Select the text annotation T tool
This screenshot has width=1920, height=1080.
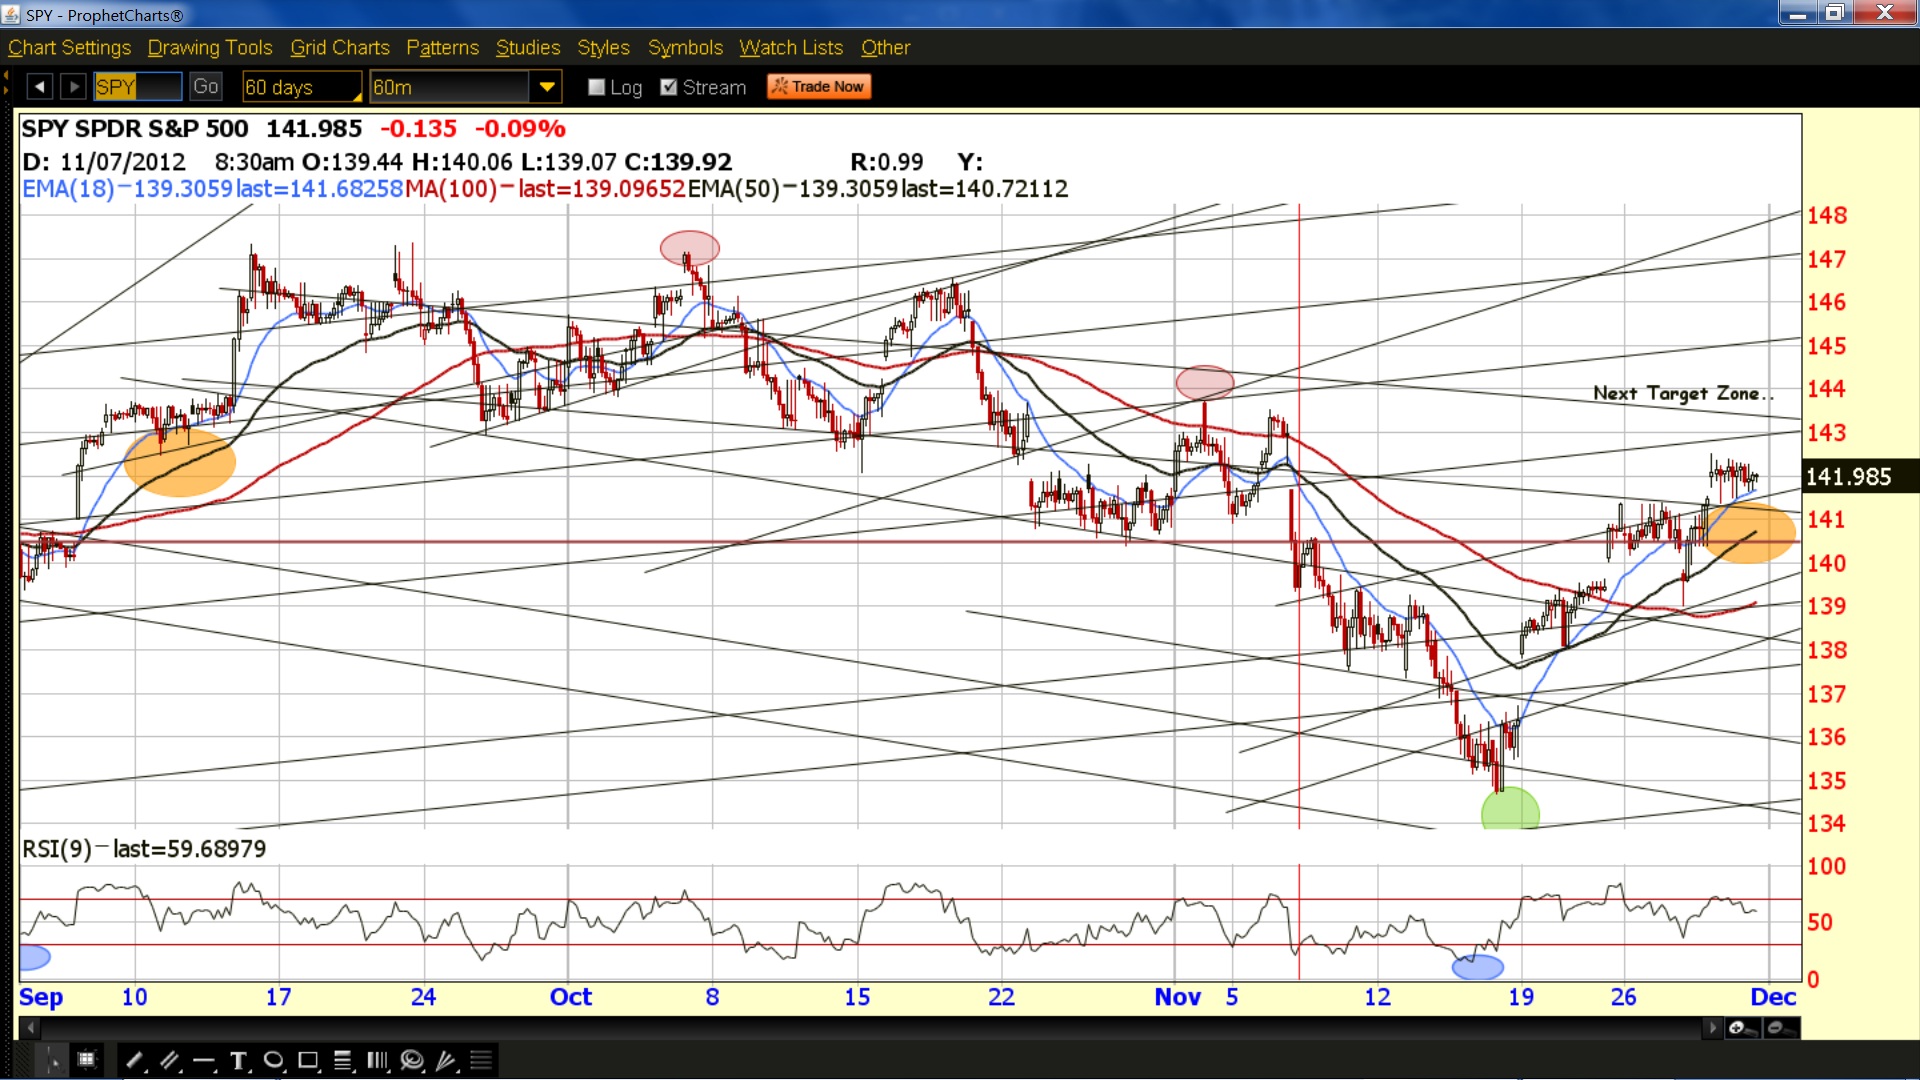[238, 1060]
